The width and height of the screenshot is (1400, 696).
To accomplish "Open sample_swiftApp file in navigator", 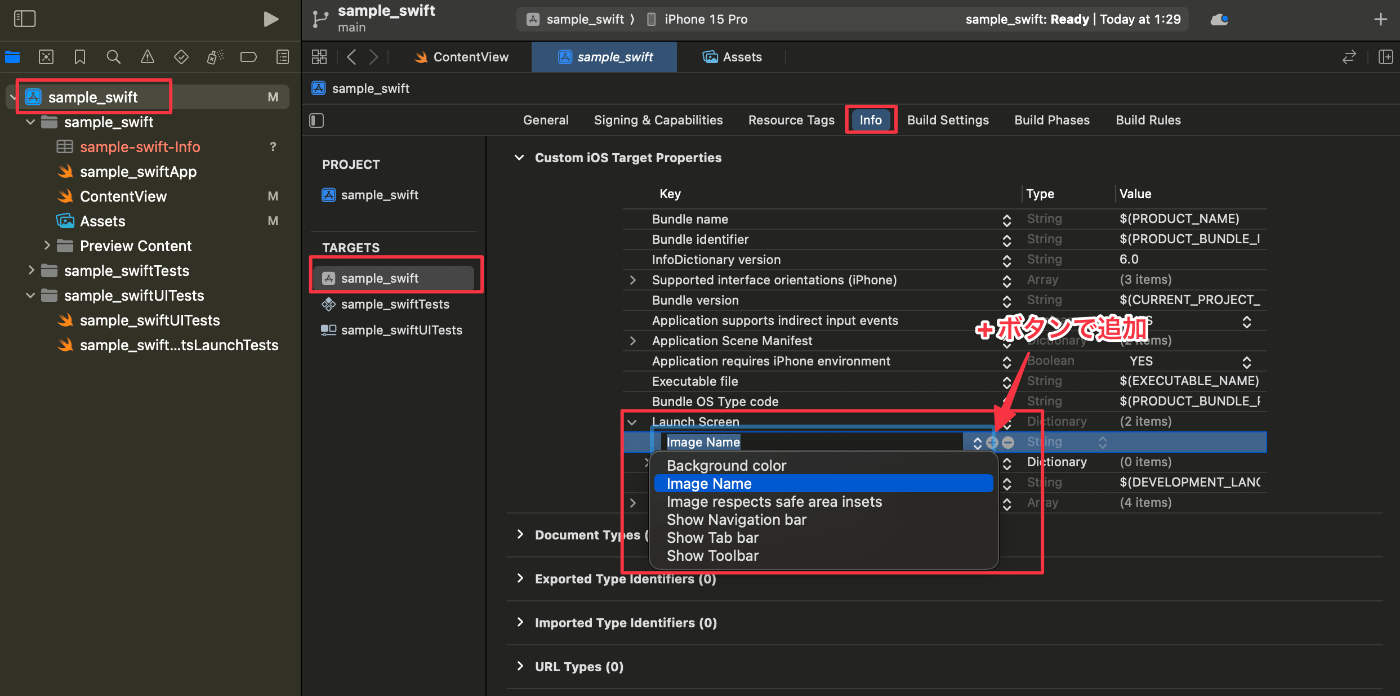I will coord(138,172).
